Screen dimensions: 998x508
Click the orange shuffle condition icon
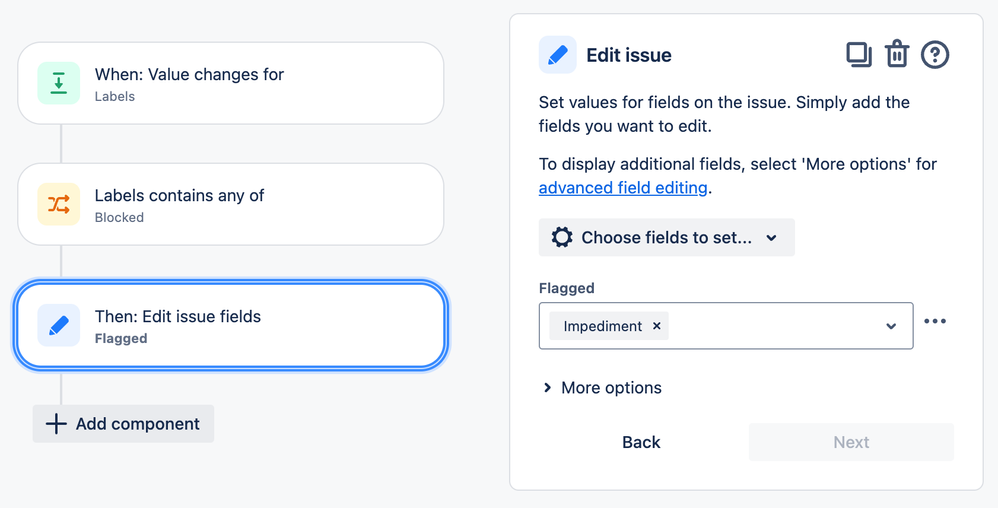(59, 205)
